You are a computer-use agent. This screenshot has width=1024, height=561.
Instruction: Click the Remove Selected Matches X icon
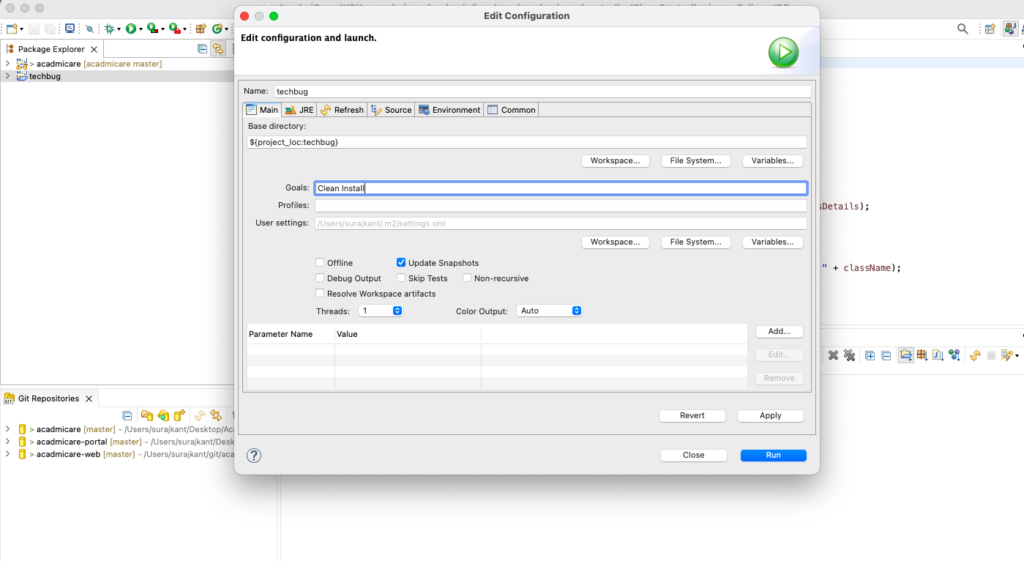833,355
